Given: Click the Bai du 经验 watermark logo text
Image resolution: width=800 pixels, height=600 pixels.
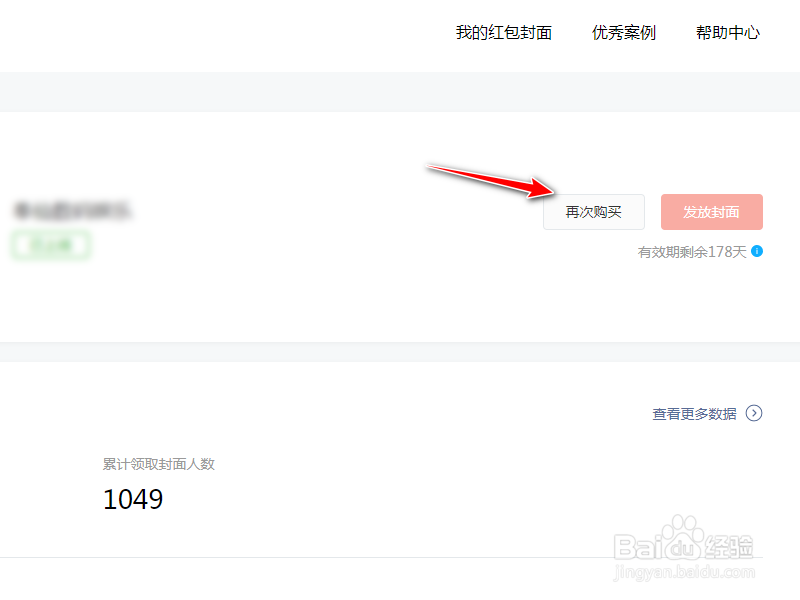Looking at the screenshot, I should tap(684, 547).
